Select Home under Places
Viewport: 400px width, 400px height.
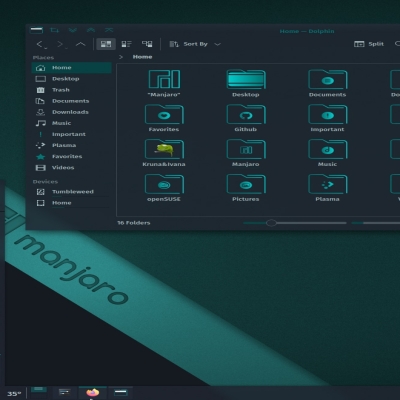coord(72,68)
